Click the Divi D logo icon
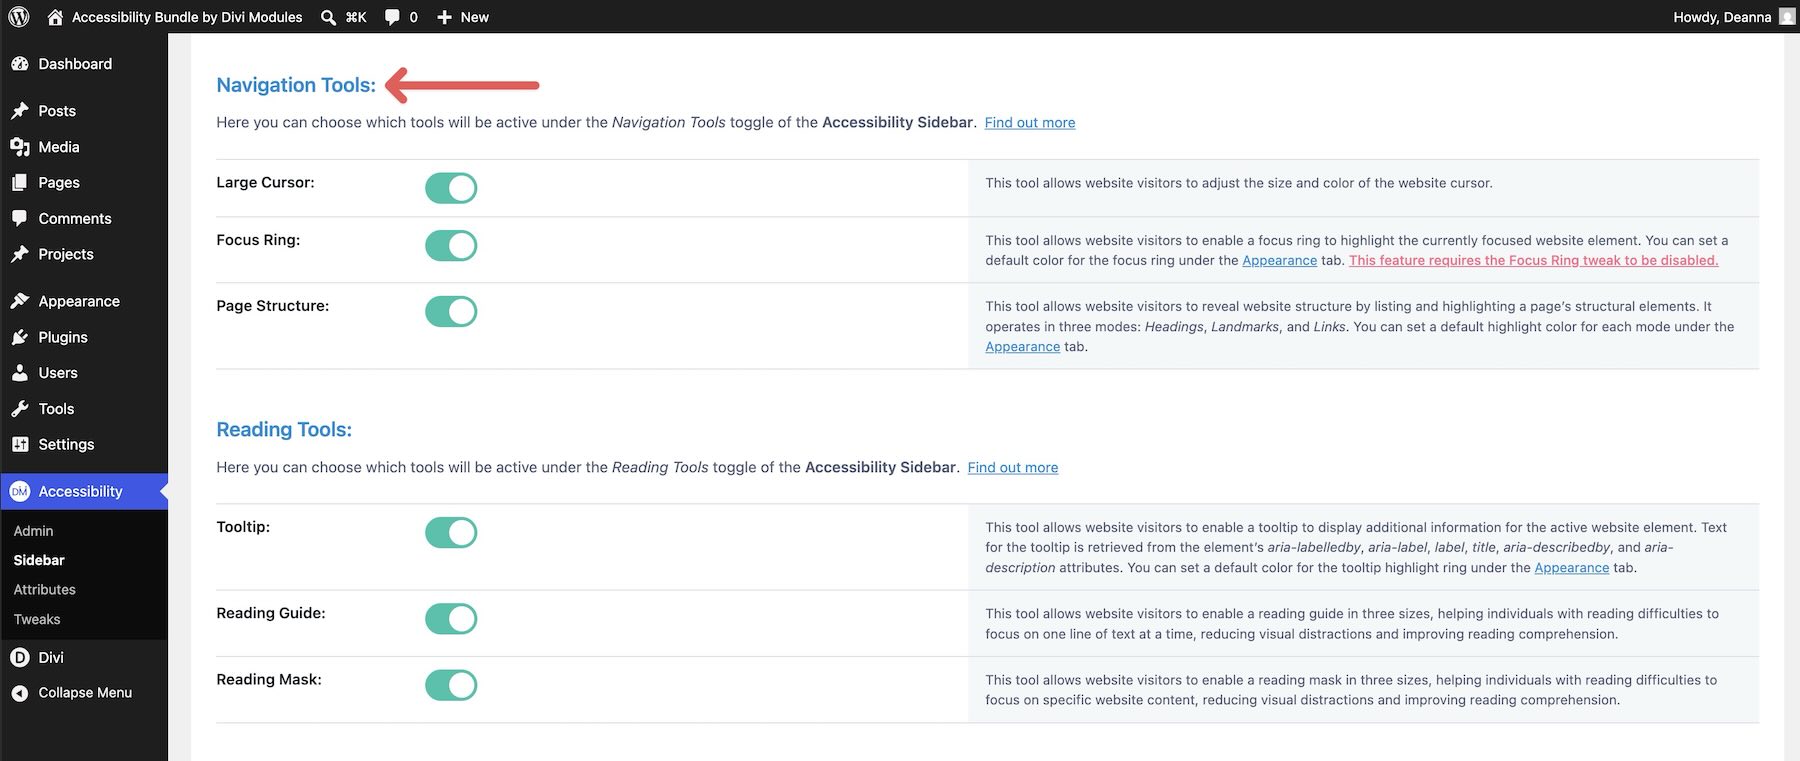The height and width of the screenshot is (761, 1800). (x=20, y=657)
